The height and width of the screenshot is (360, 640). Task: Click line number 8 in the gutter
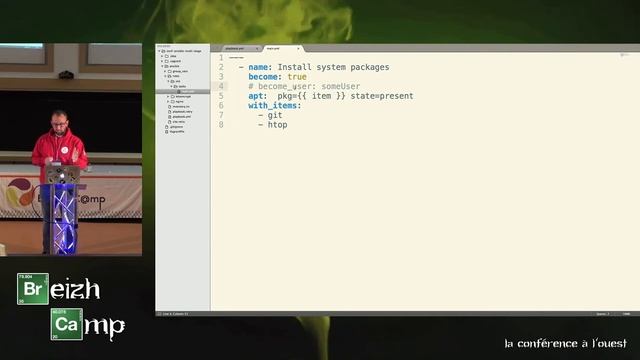click(221, 124)
